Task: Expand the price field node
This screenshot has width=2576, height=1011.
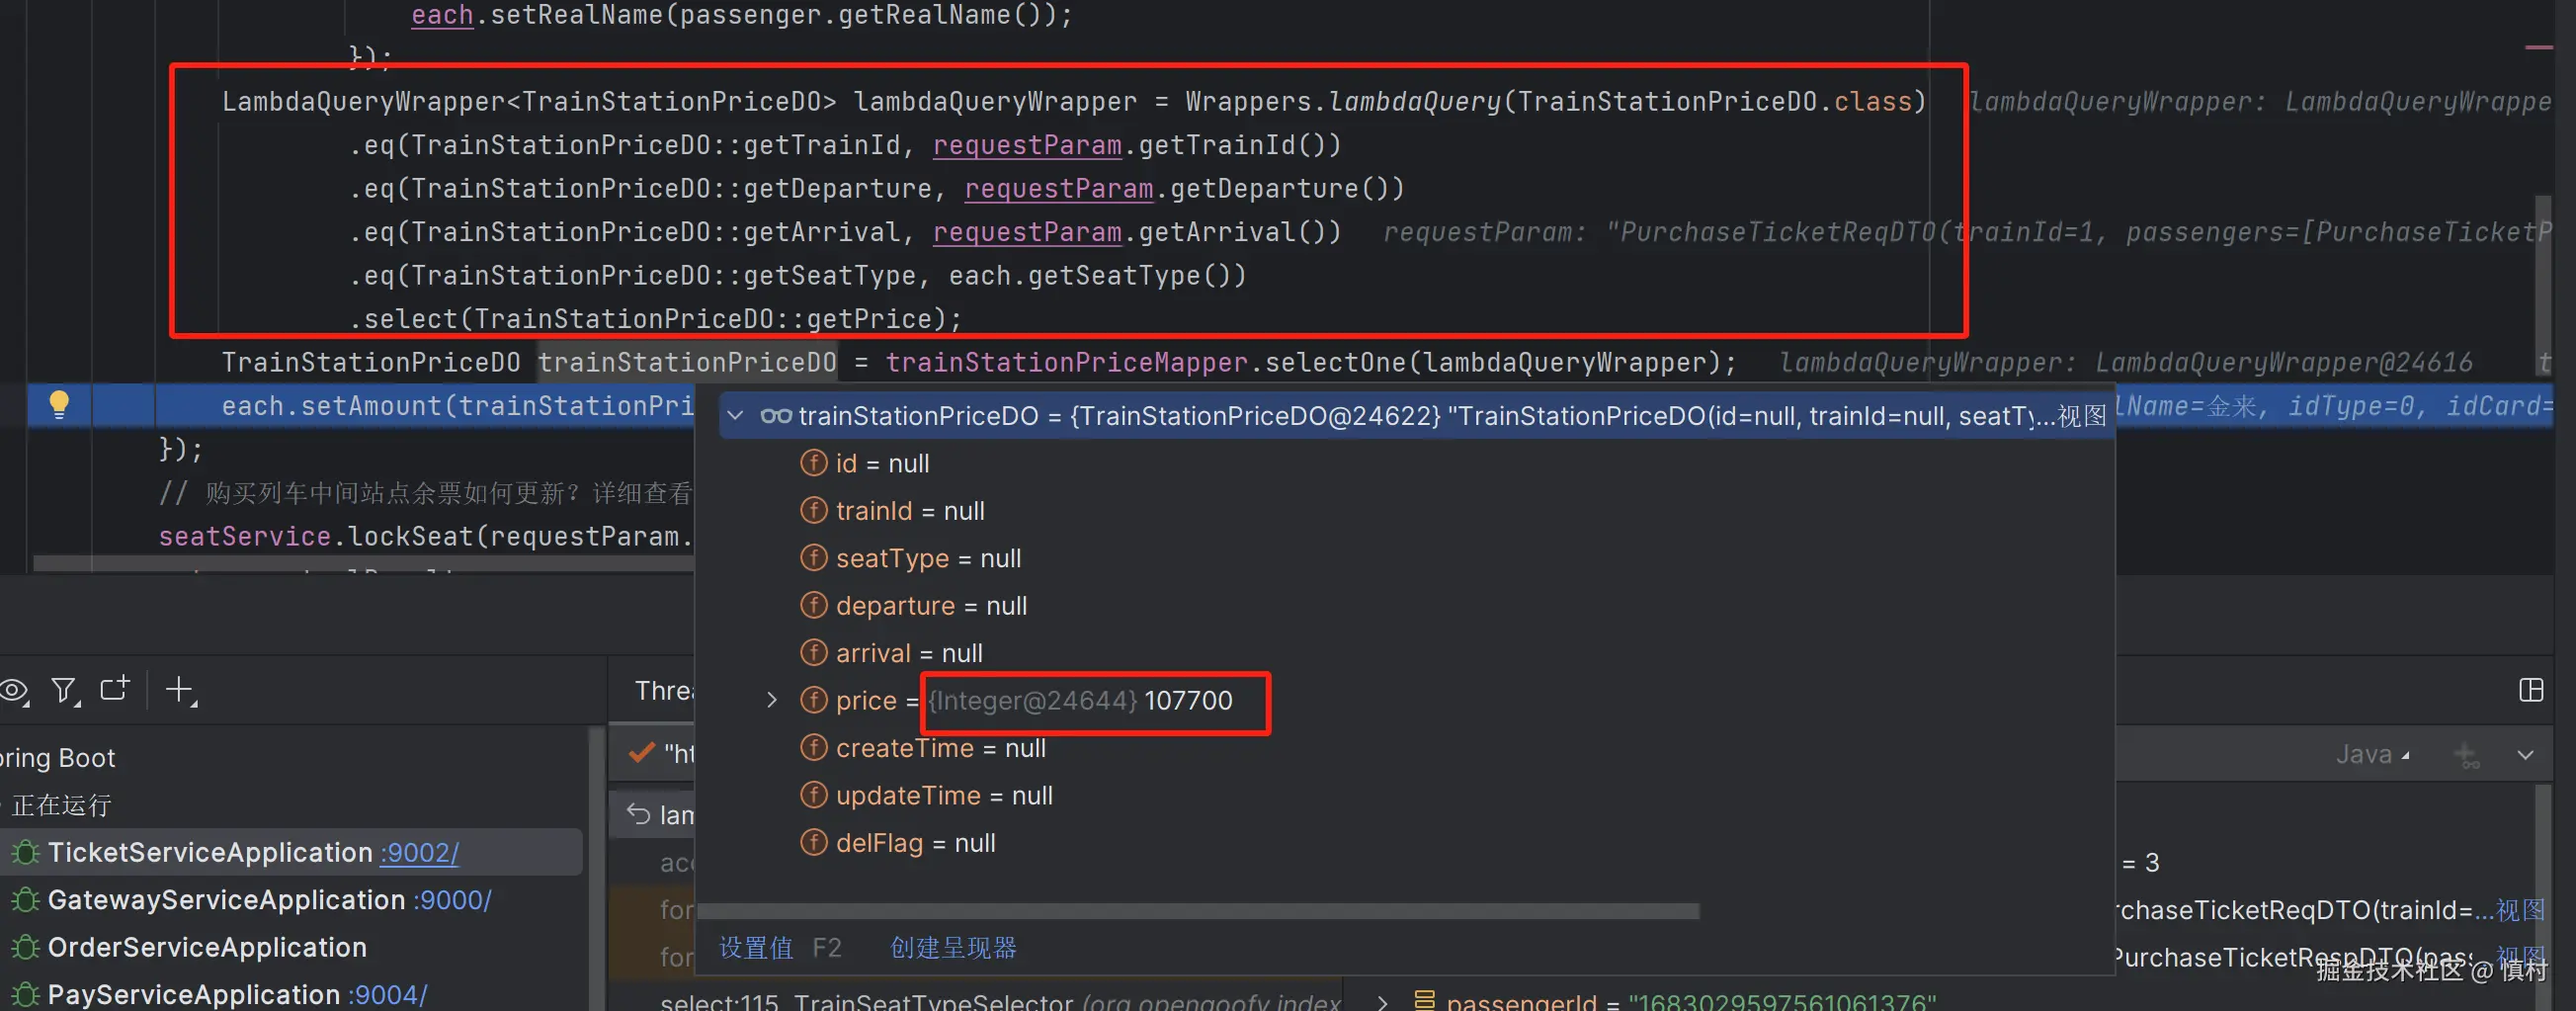Action: (x=771, y=700)
